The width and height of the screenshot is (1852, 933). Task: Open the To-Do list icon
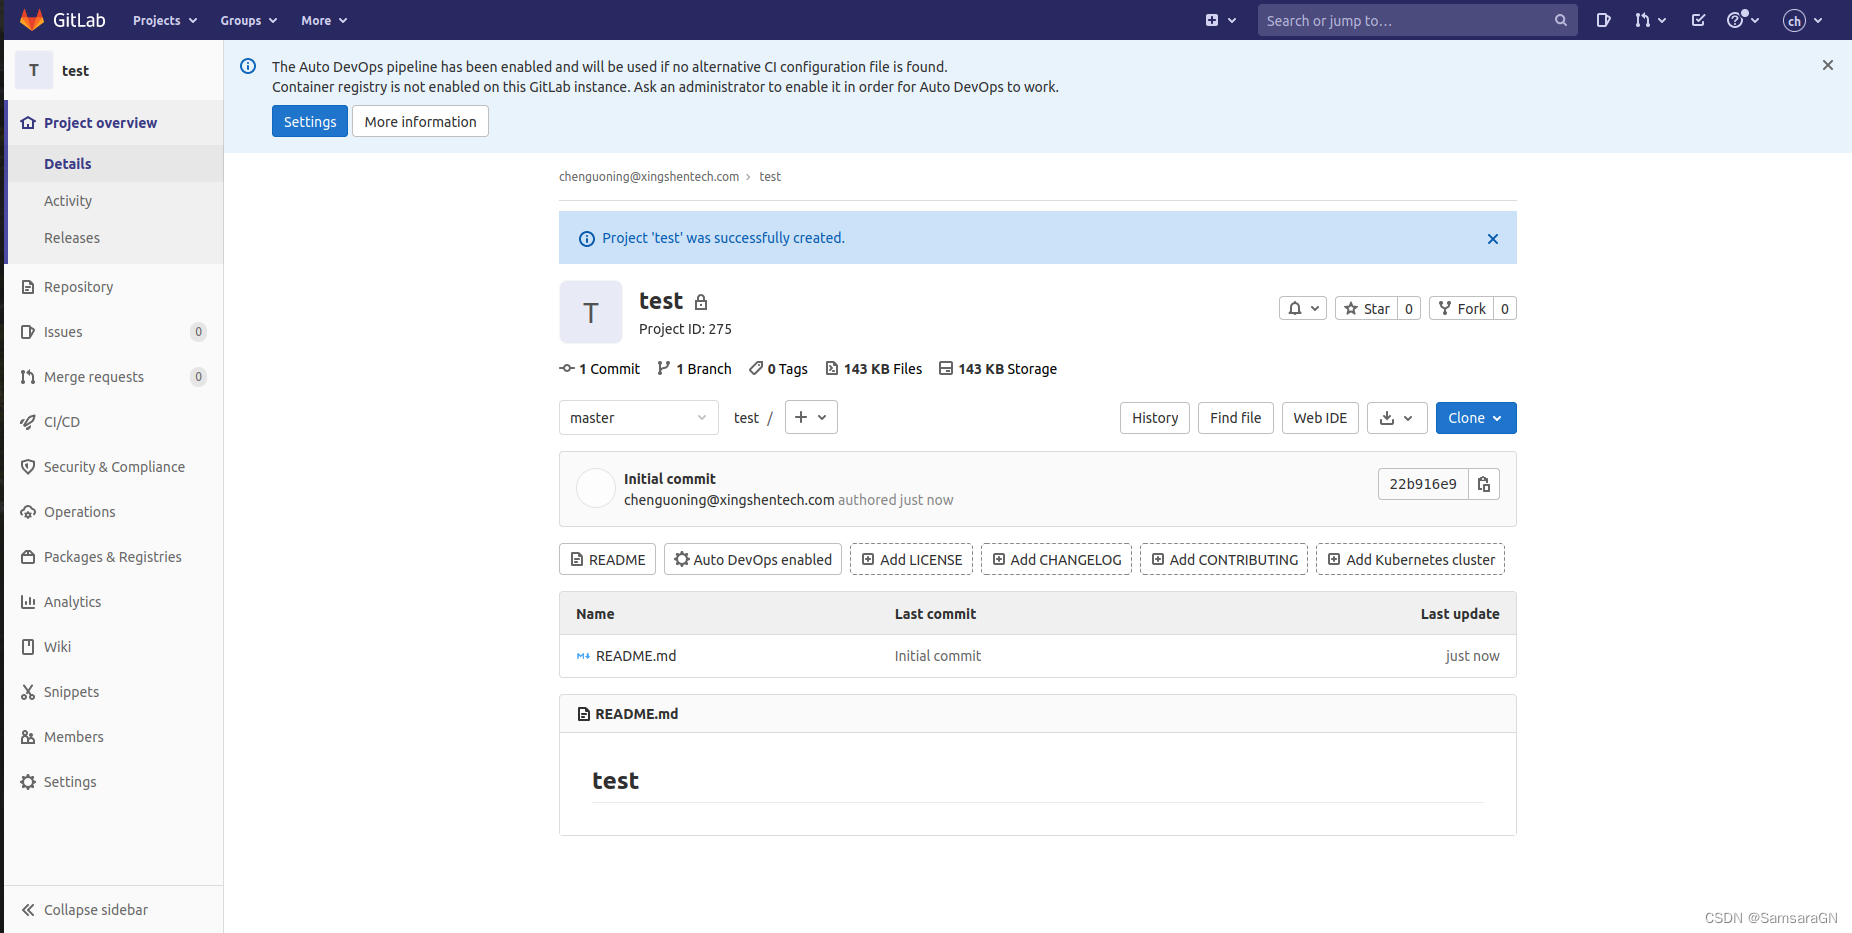[x=1698, y=20]
